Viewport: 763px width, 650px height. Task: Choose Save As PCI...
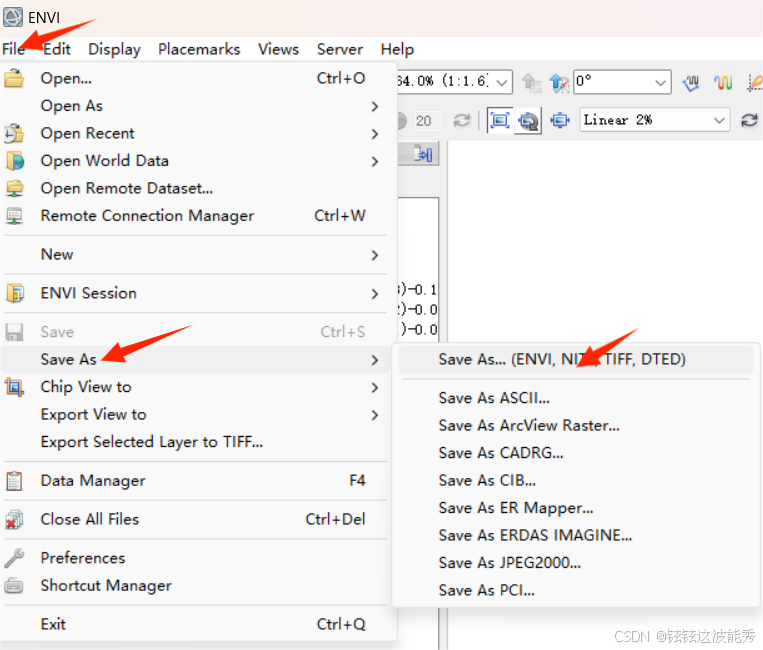pos(575,590)
